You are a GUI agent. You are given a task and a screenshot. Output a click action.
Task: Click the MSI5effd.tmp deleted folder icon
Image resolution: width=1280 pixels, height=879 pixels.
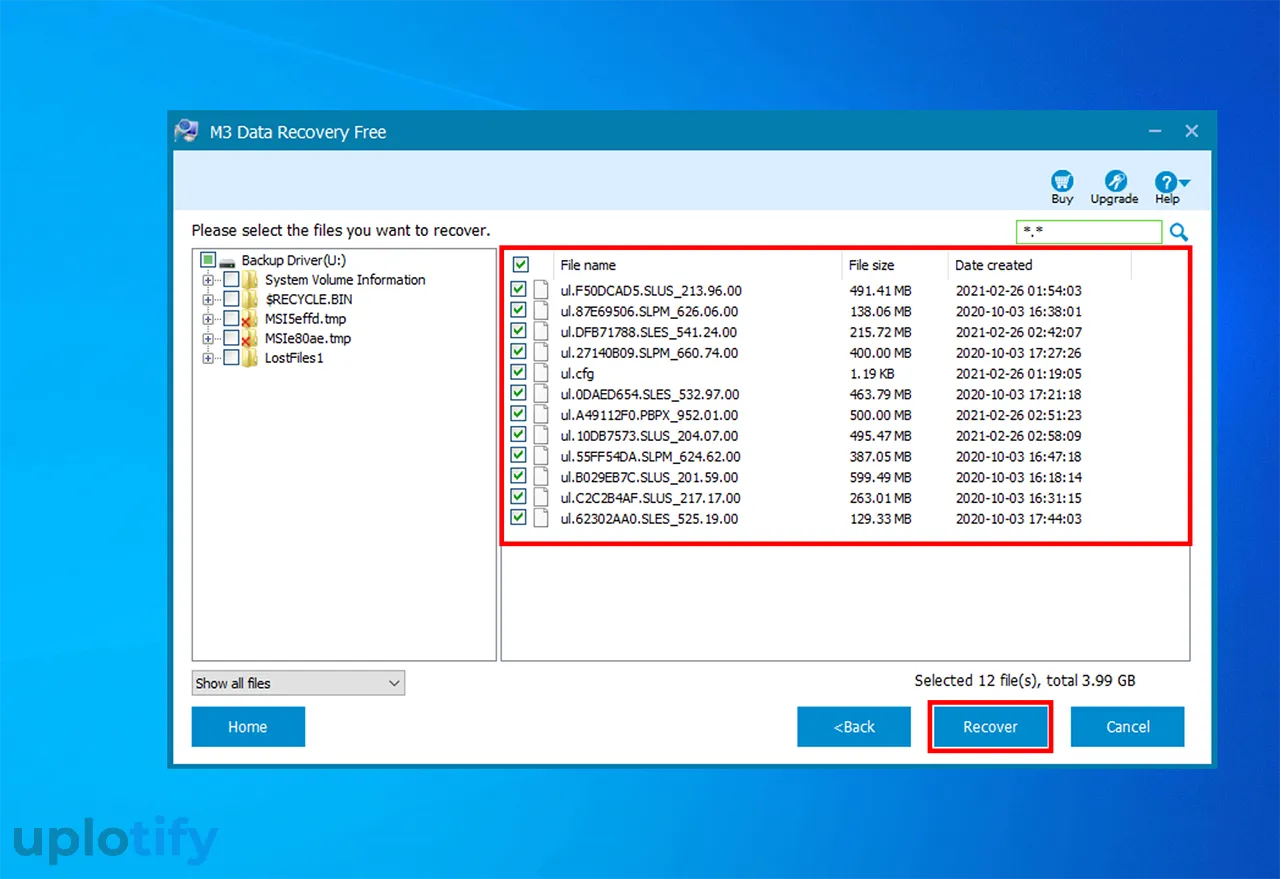coord(250,319)
